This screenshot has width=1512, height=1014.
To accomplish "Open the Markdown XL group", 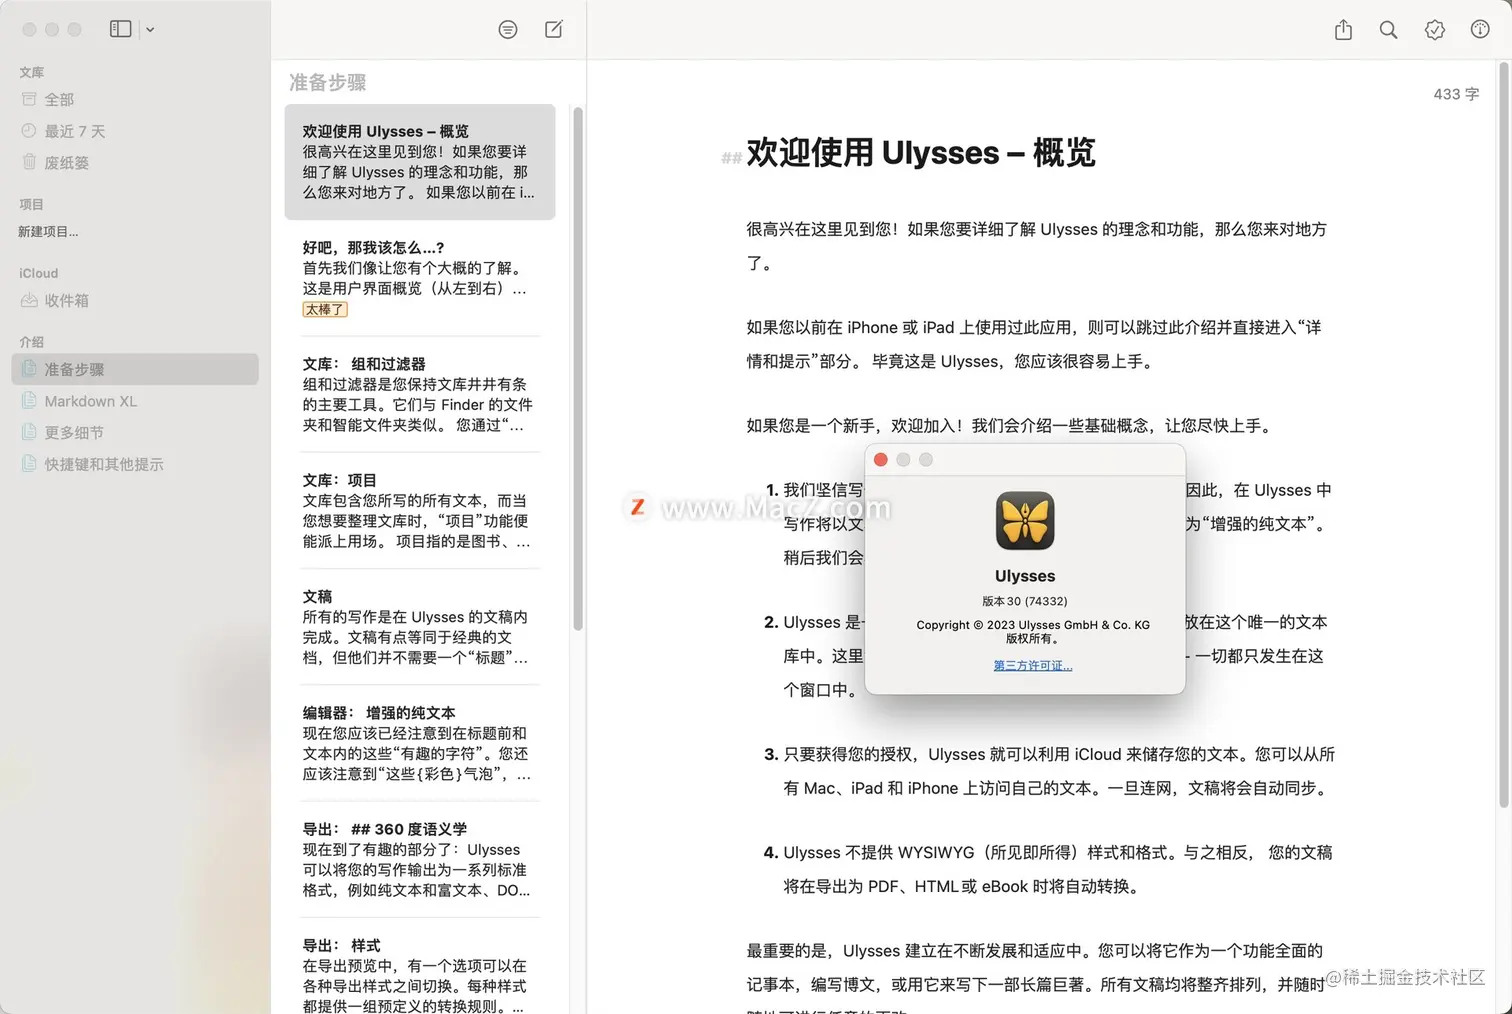I will [x=135, y=401].
